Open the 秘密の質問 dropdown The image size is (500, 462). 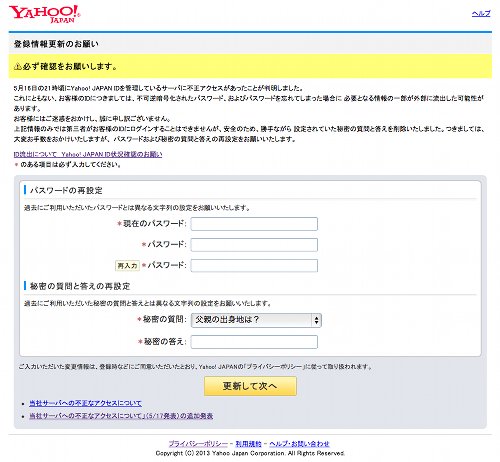(256, 320)
